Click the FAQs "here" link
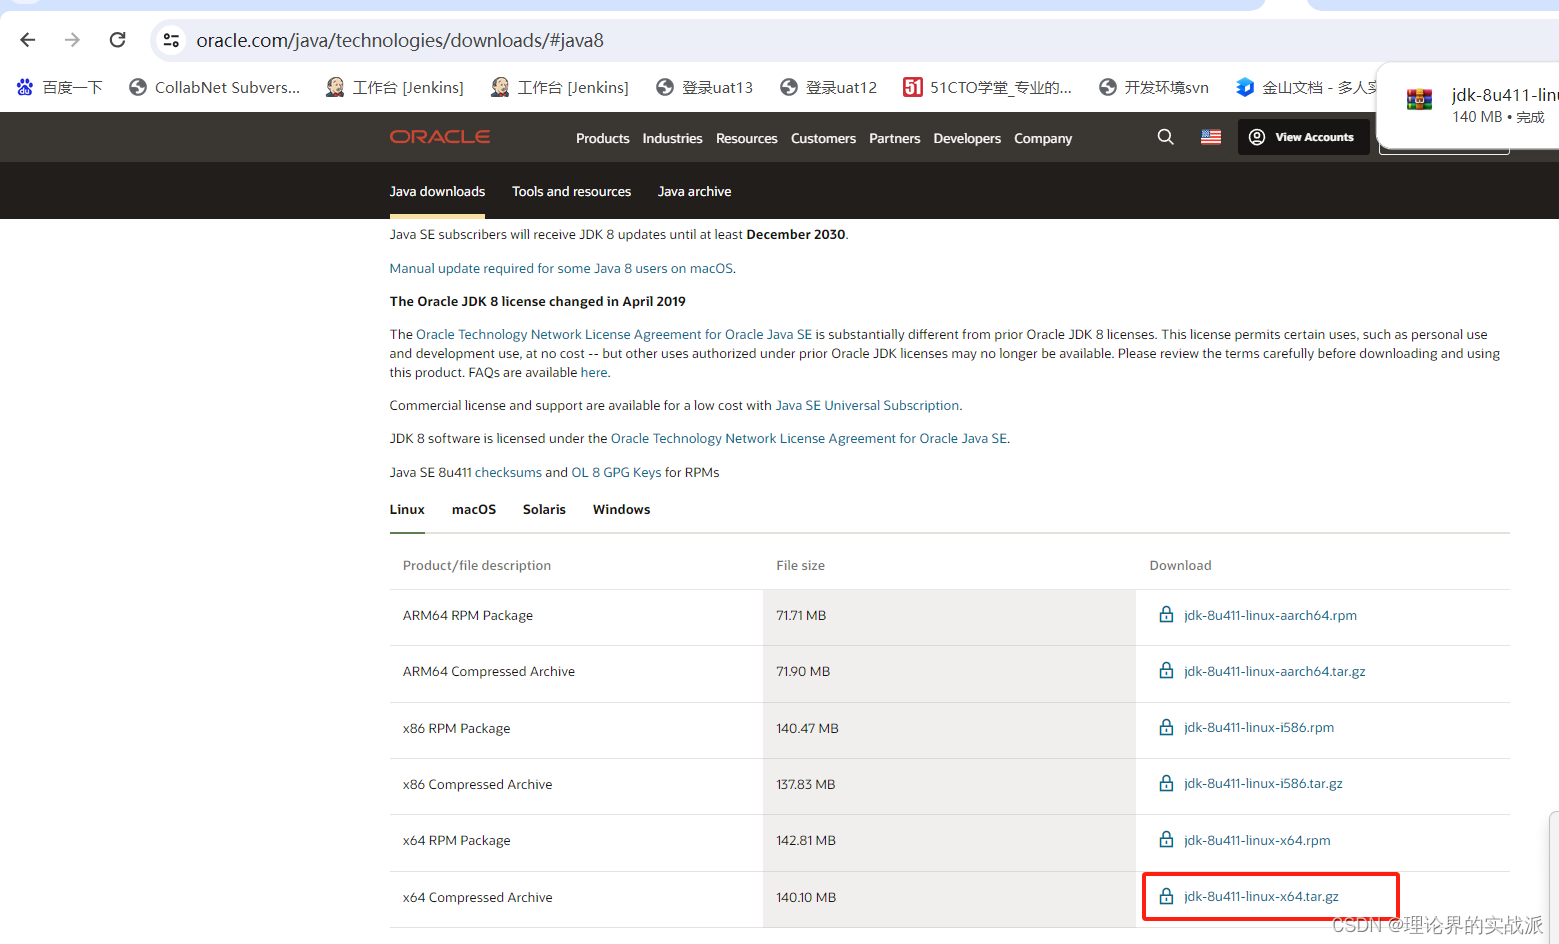The height and width of the screenshot is (944, 1559). tap(594, 372)
